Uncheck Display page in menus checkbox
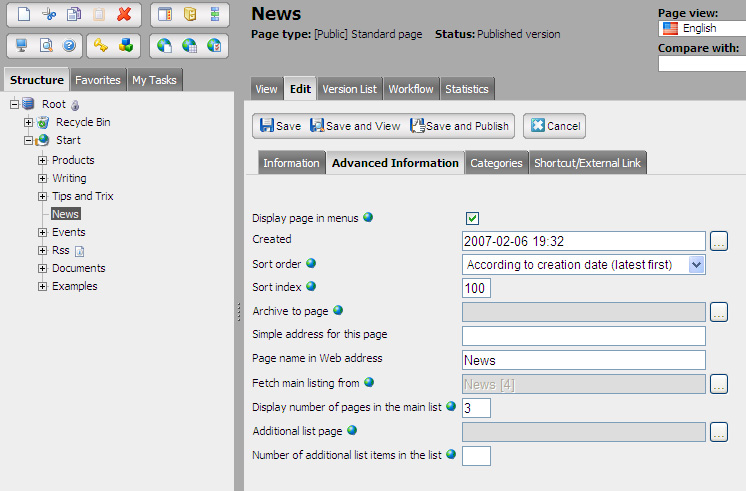Image resolution: width=746 pixels, height=491 pixels. point(473,218)
